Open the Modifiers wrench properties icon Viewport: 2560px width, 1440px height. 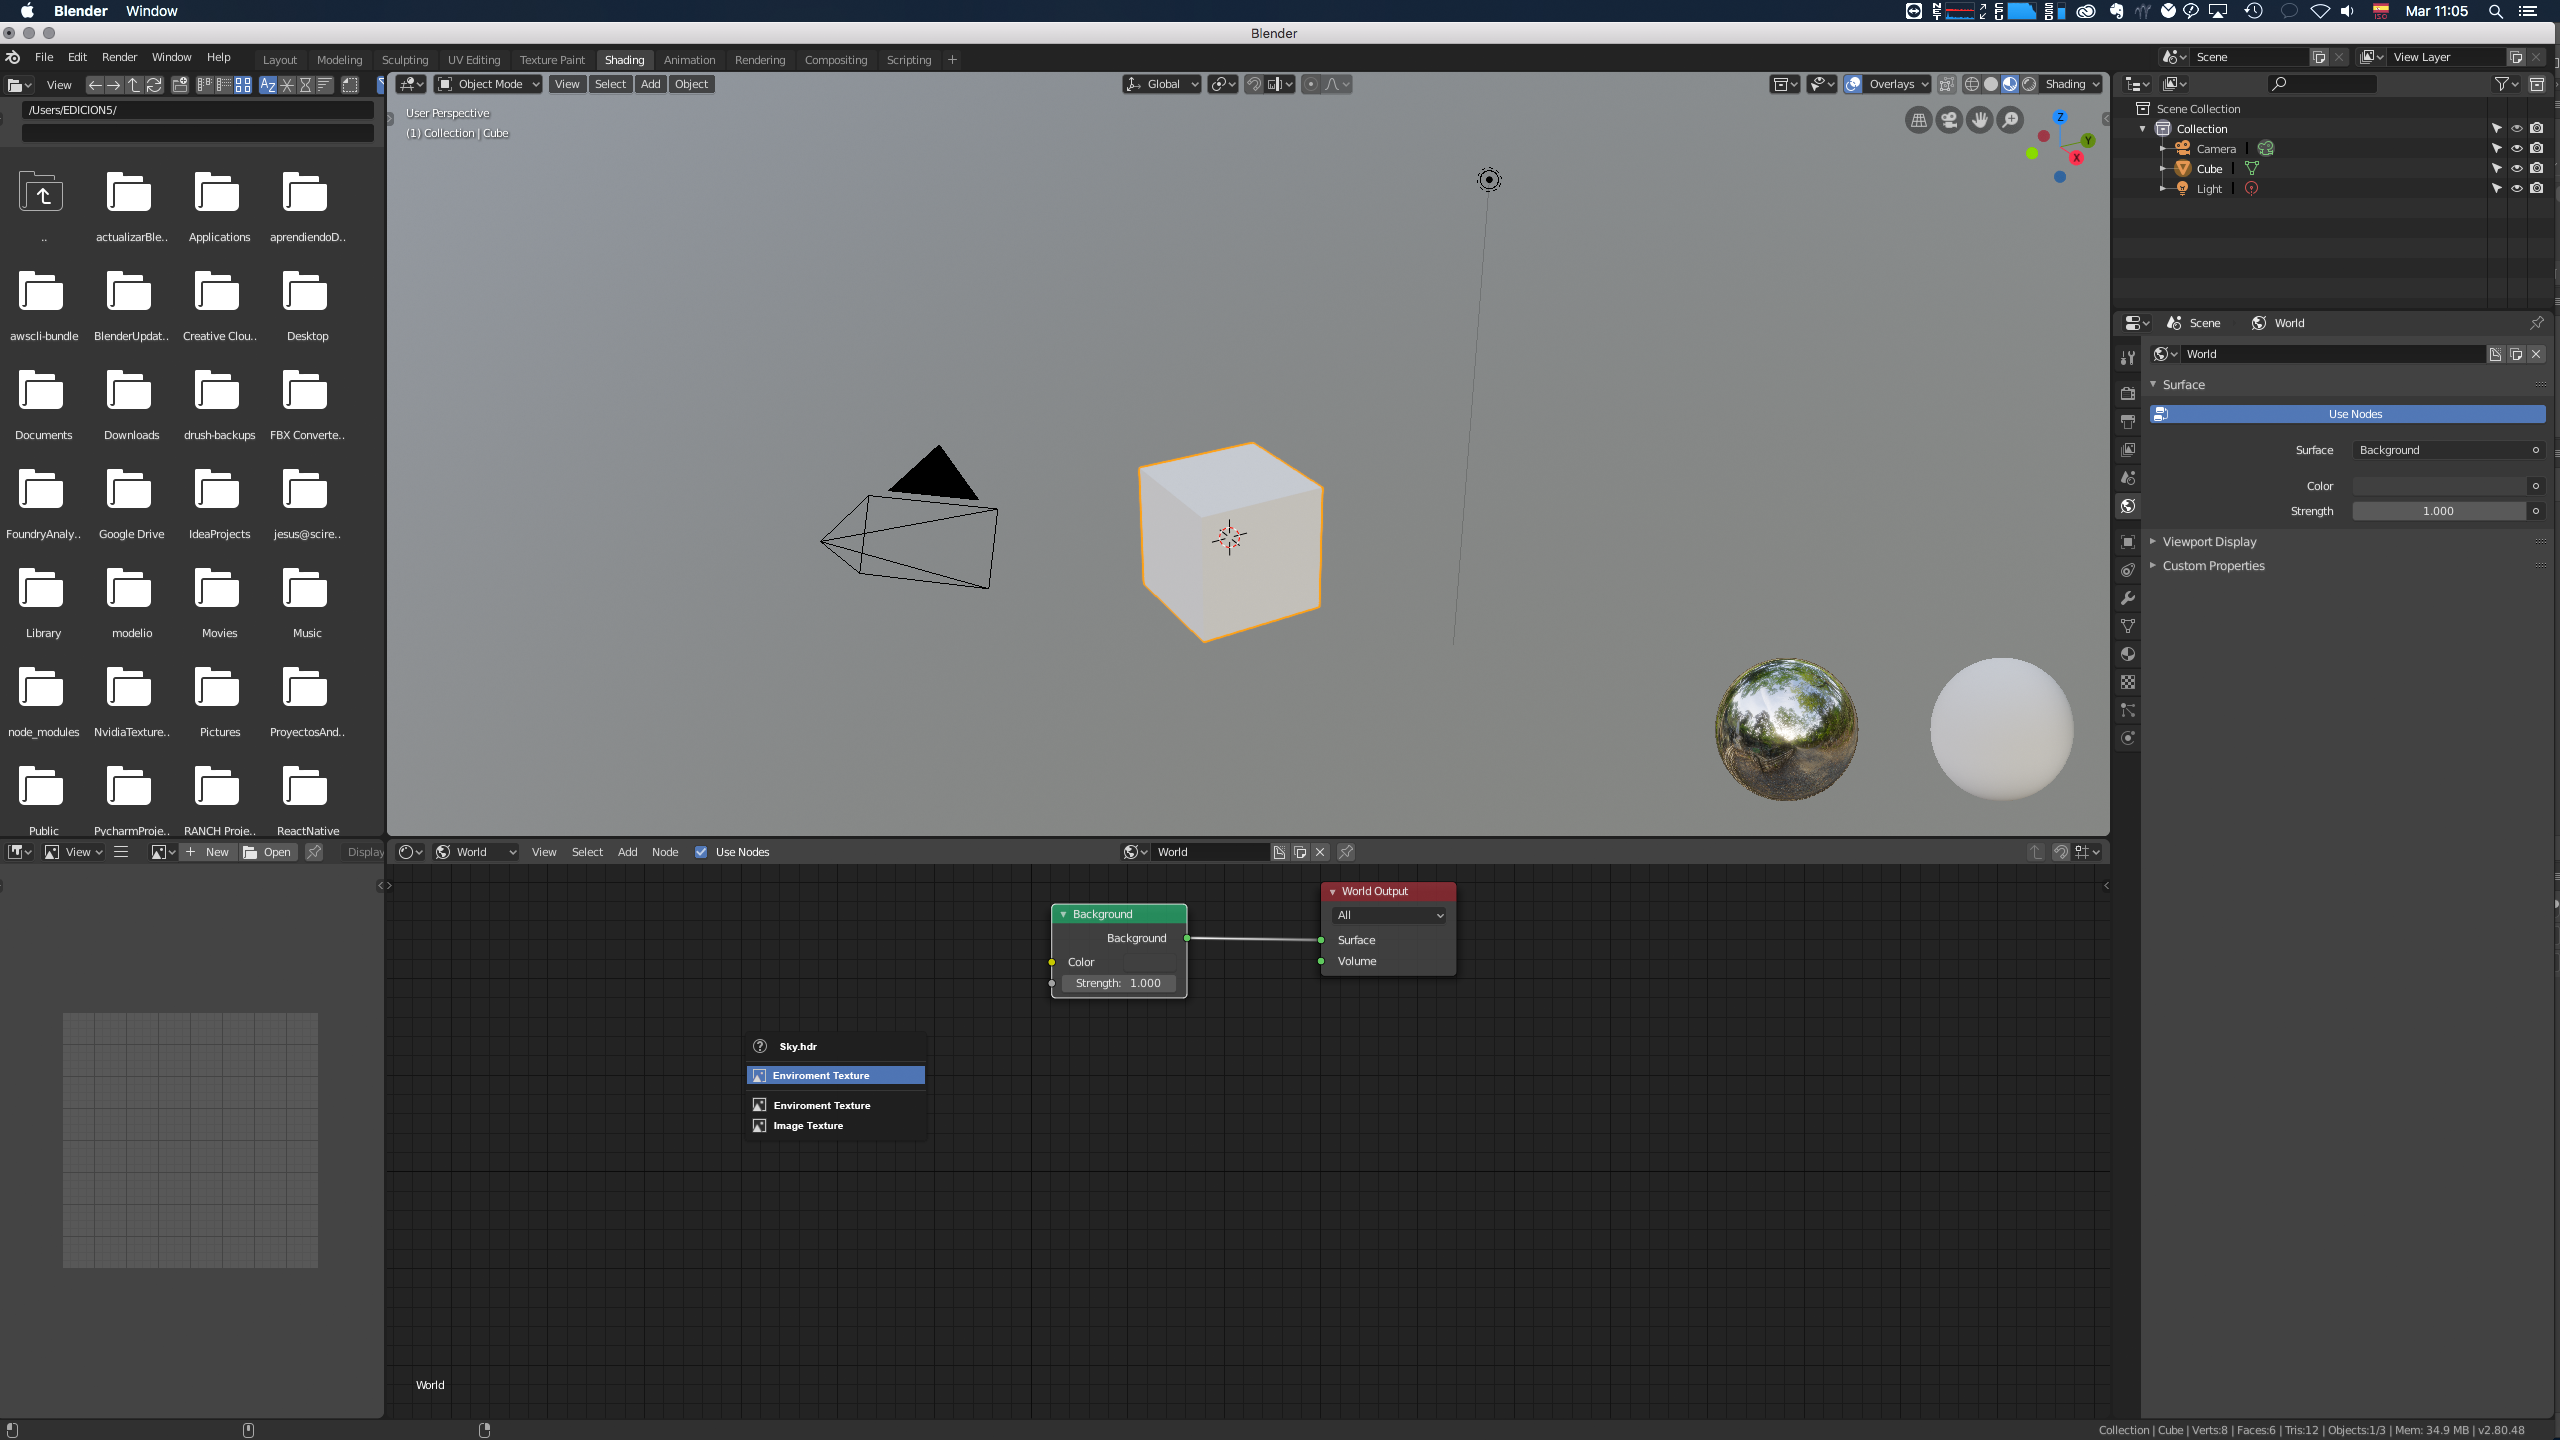pos(2128,598)
